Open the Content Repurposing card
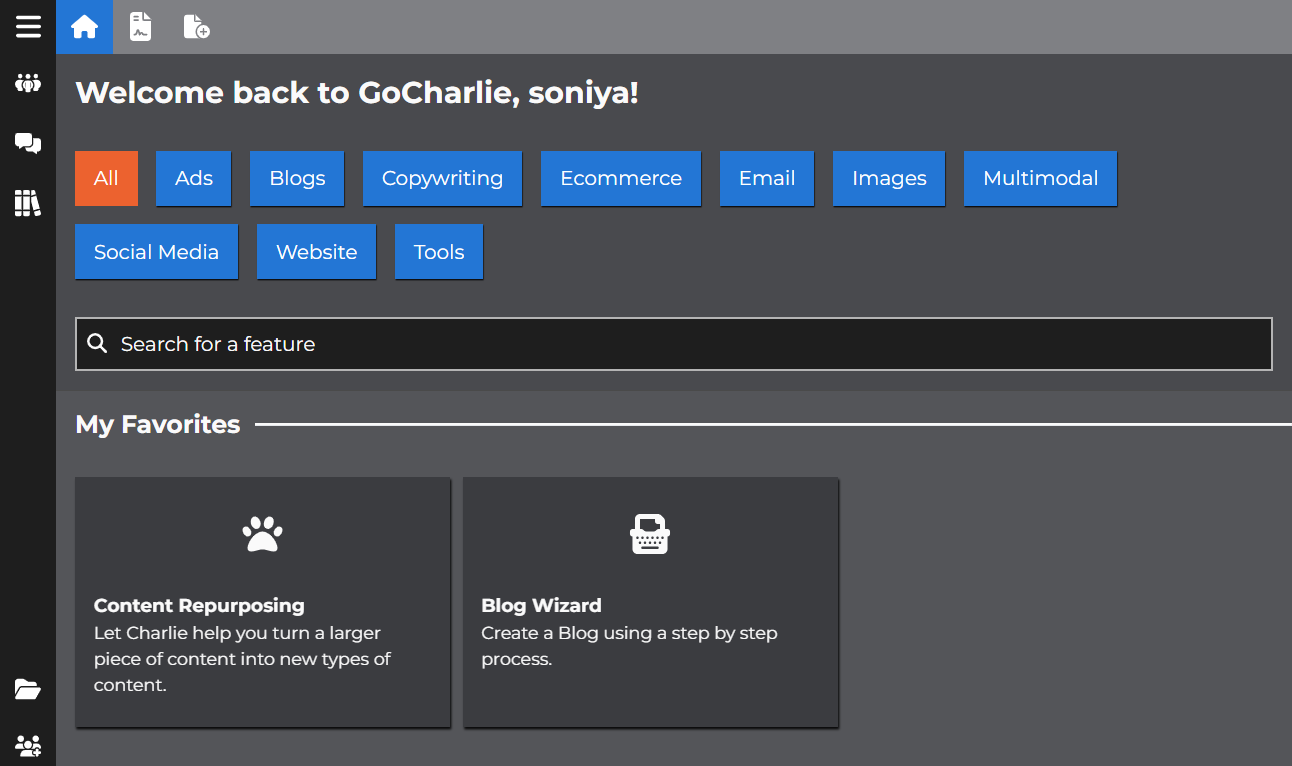 coord(263,602)
